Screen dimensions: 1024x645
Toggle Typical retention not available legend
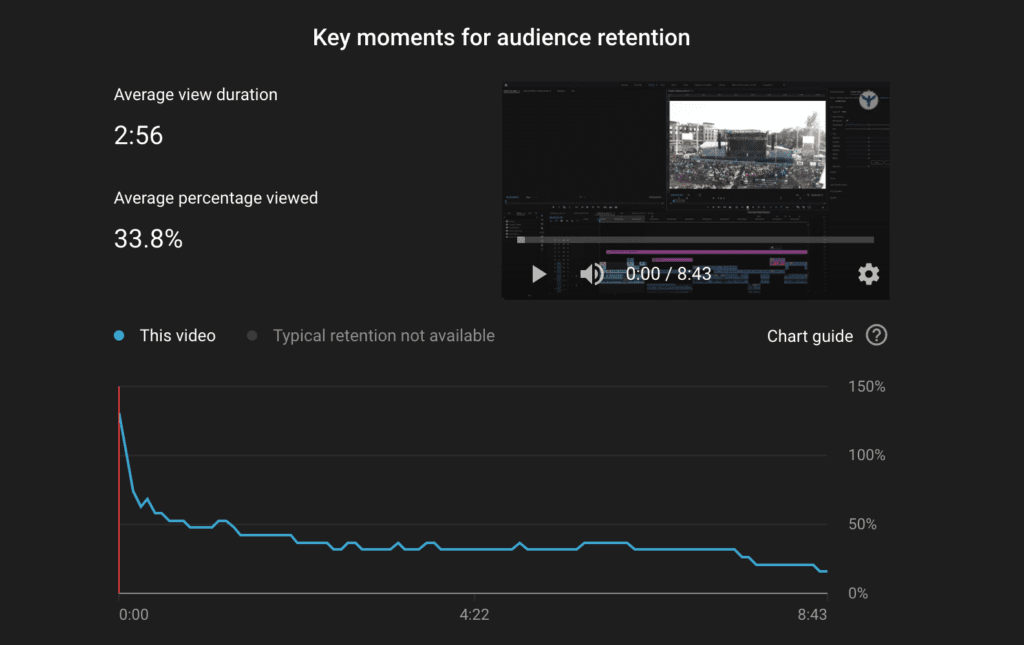(383, 336)
